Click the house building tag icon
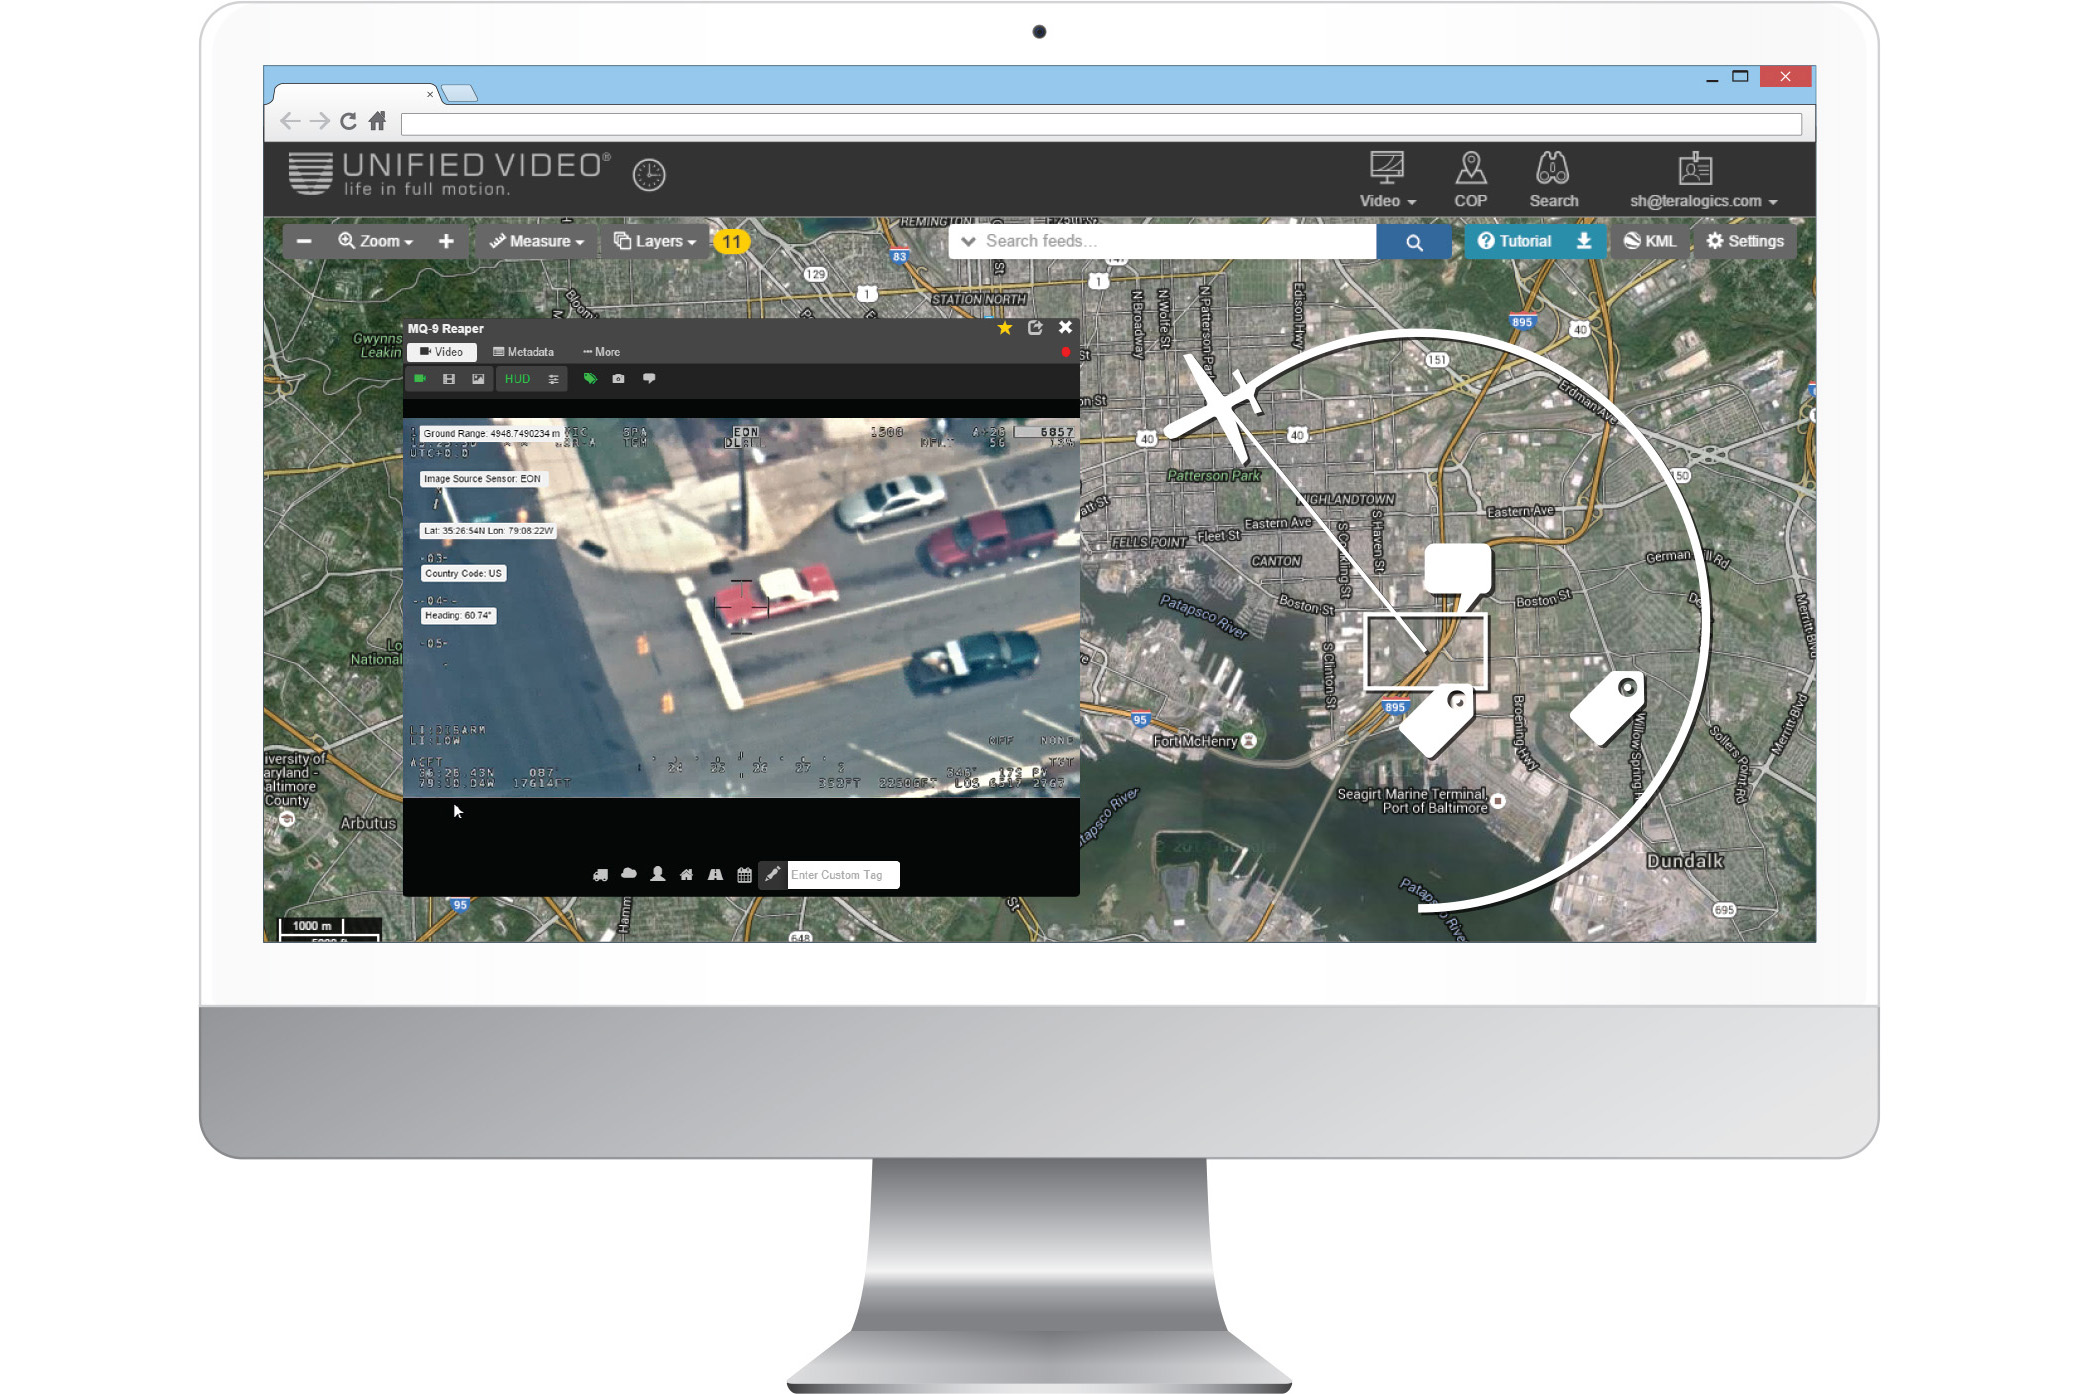 (686, 875)
